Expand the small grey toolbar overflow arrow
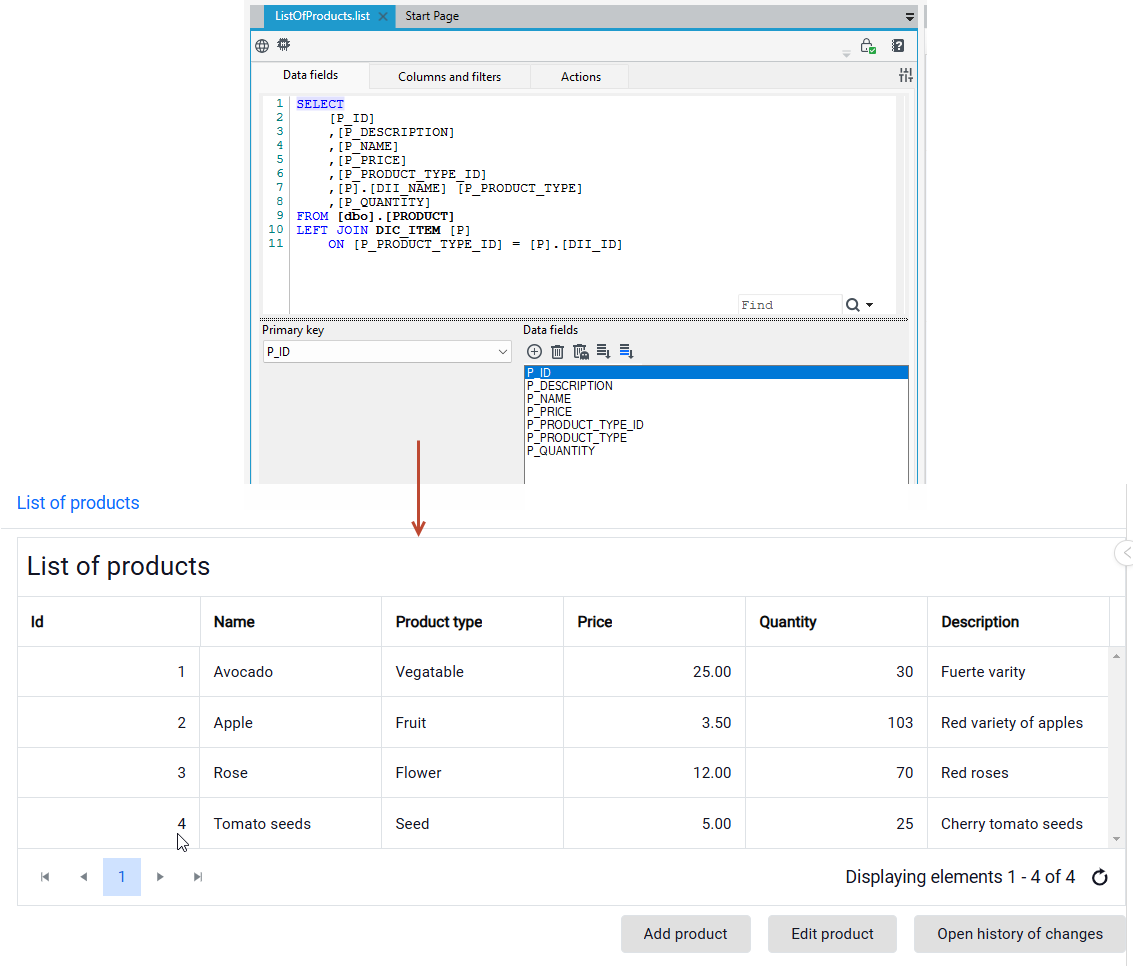 (x=846, y=54)
